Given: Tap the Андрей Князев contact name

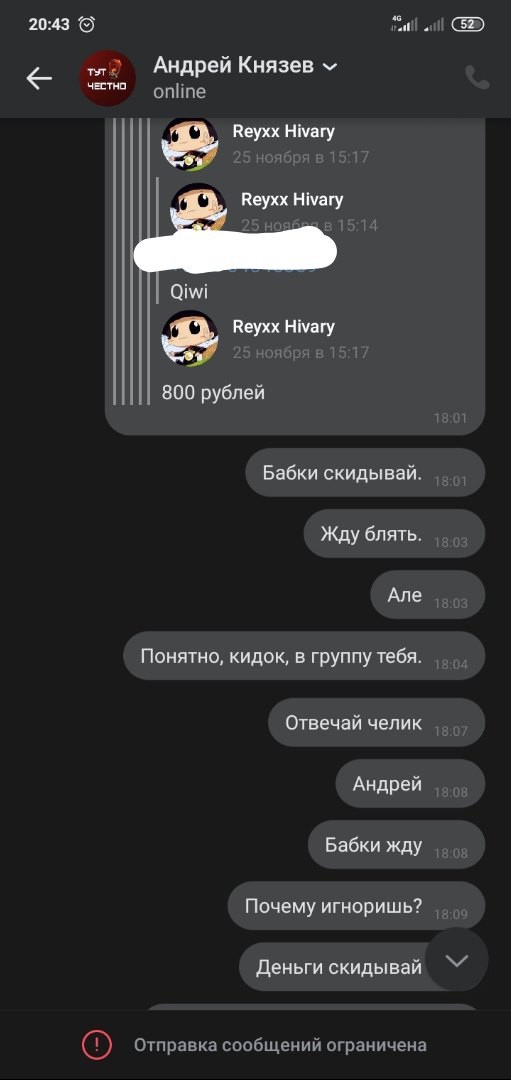Looking at the screenshot, I should [233, 65].
